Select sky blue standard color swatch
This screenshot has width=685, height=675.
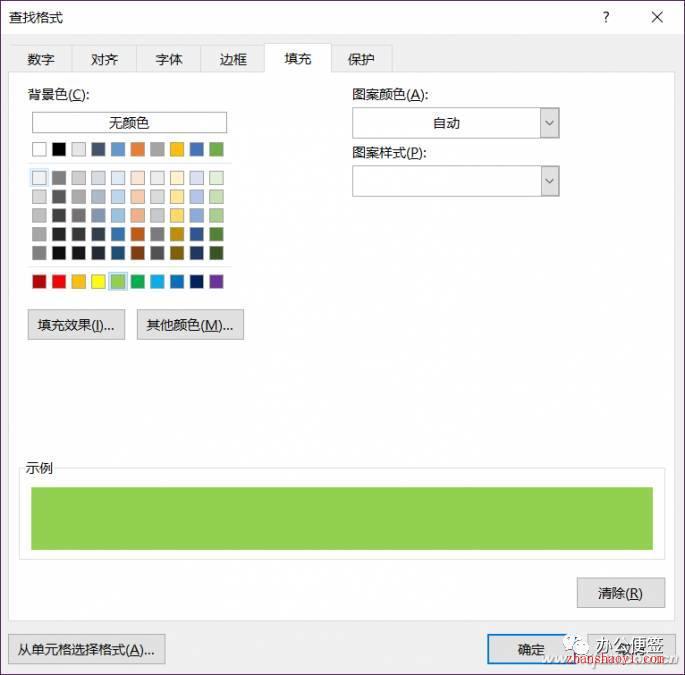click(157, 281)
